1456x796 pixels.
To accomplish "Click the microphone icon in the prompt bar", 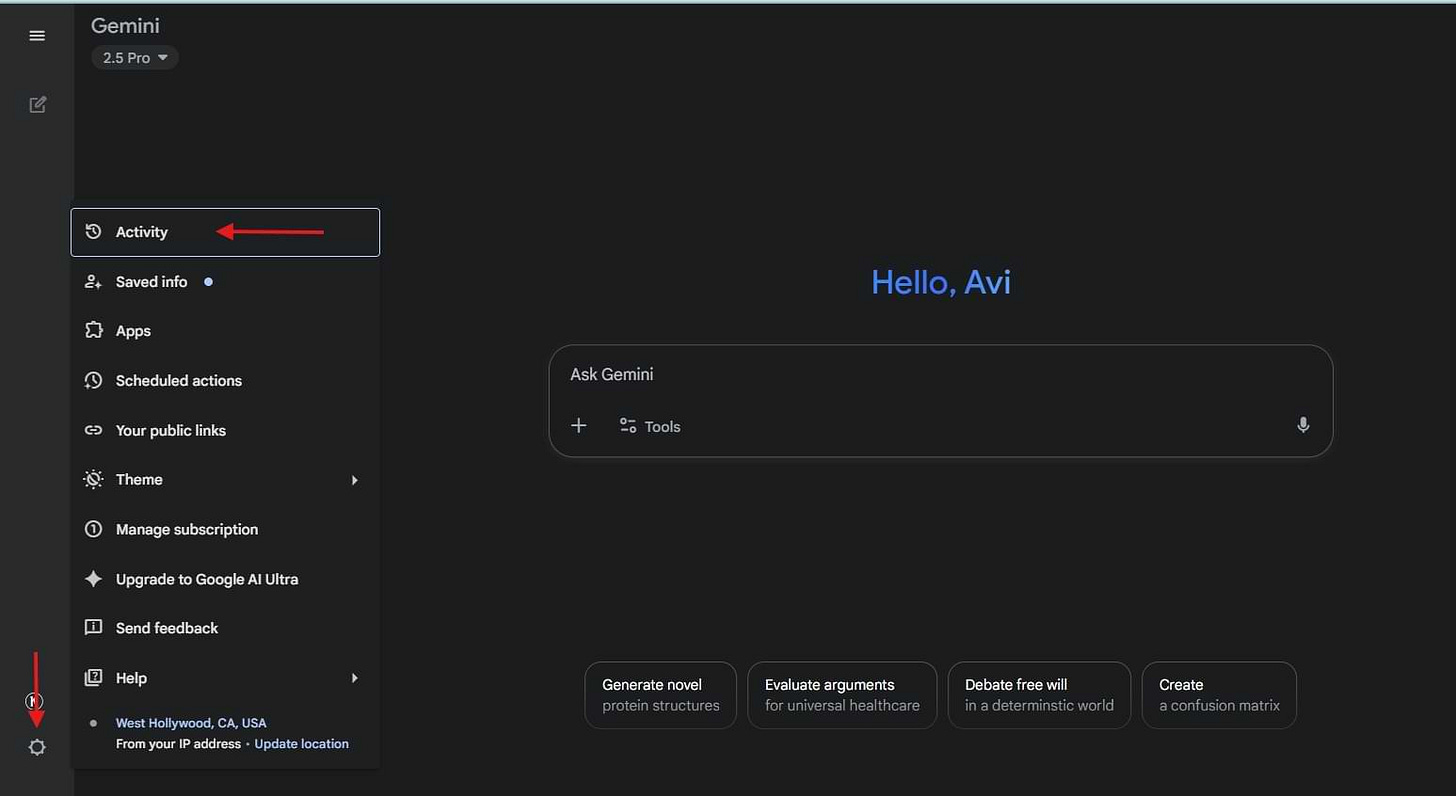I will click(1303, 424).
